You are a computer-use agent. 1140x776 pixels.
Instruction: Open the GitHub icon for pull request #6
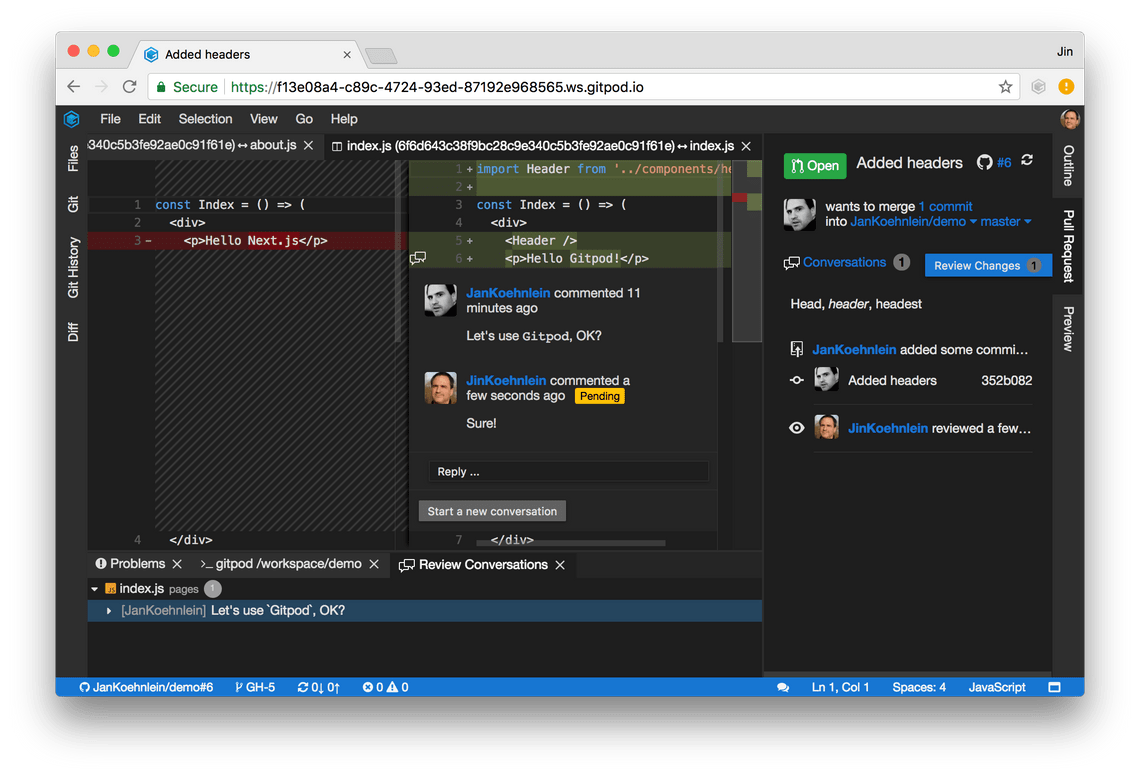(x=984, y=162)
